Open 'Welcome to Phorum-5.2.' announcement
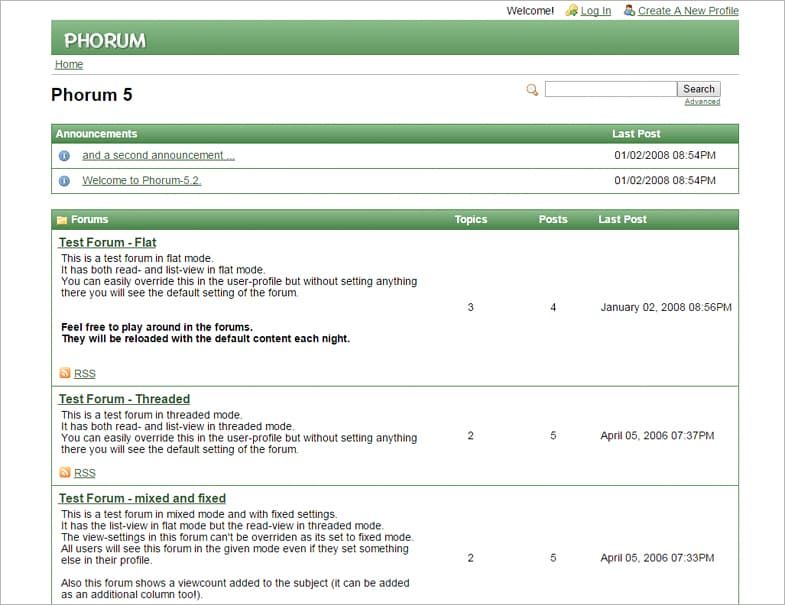Image resolution: width=785 pixels, height=605 pixels. 142,180
